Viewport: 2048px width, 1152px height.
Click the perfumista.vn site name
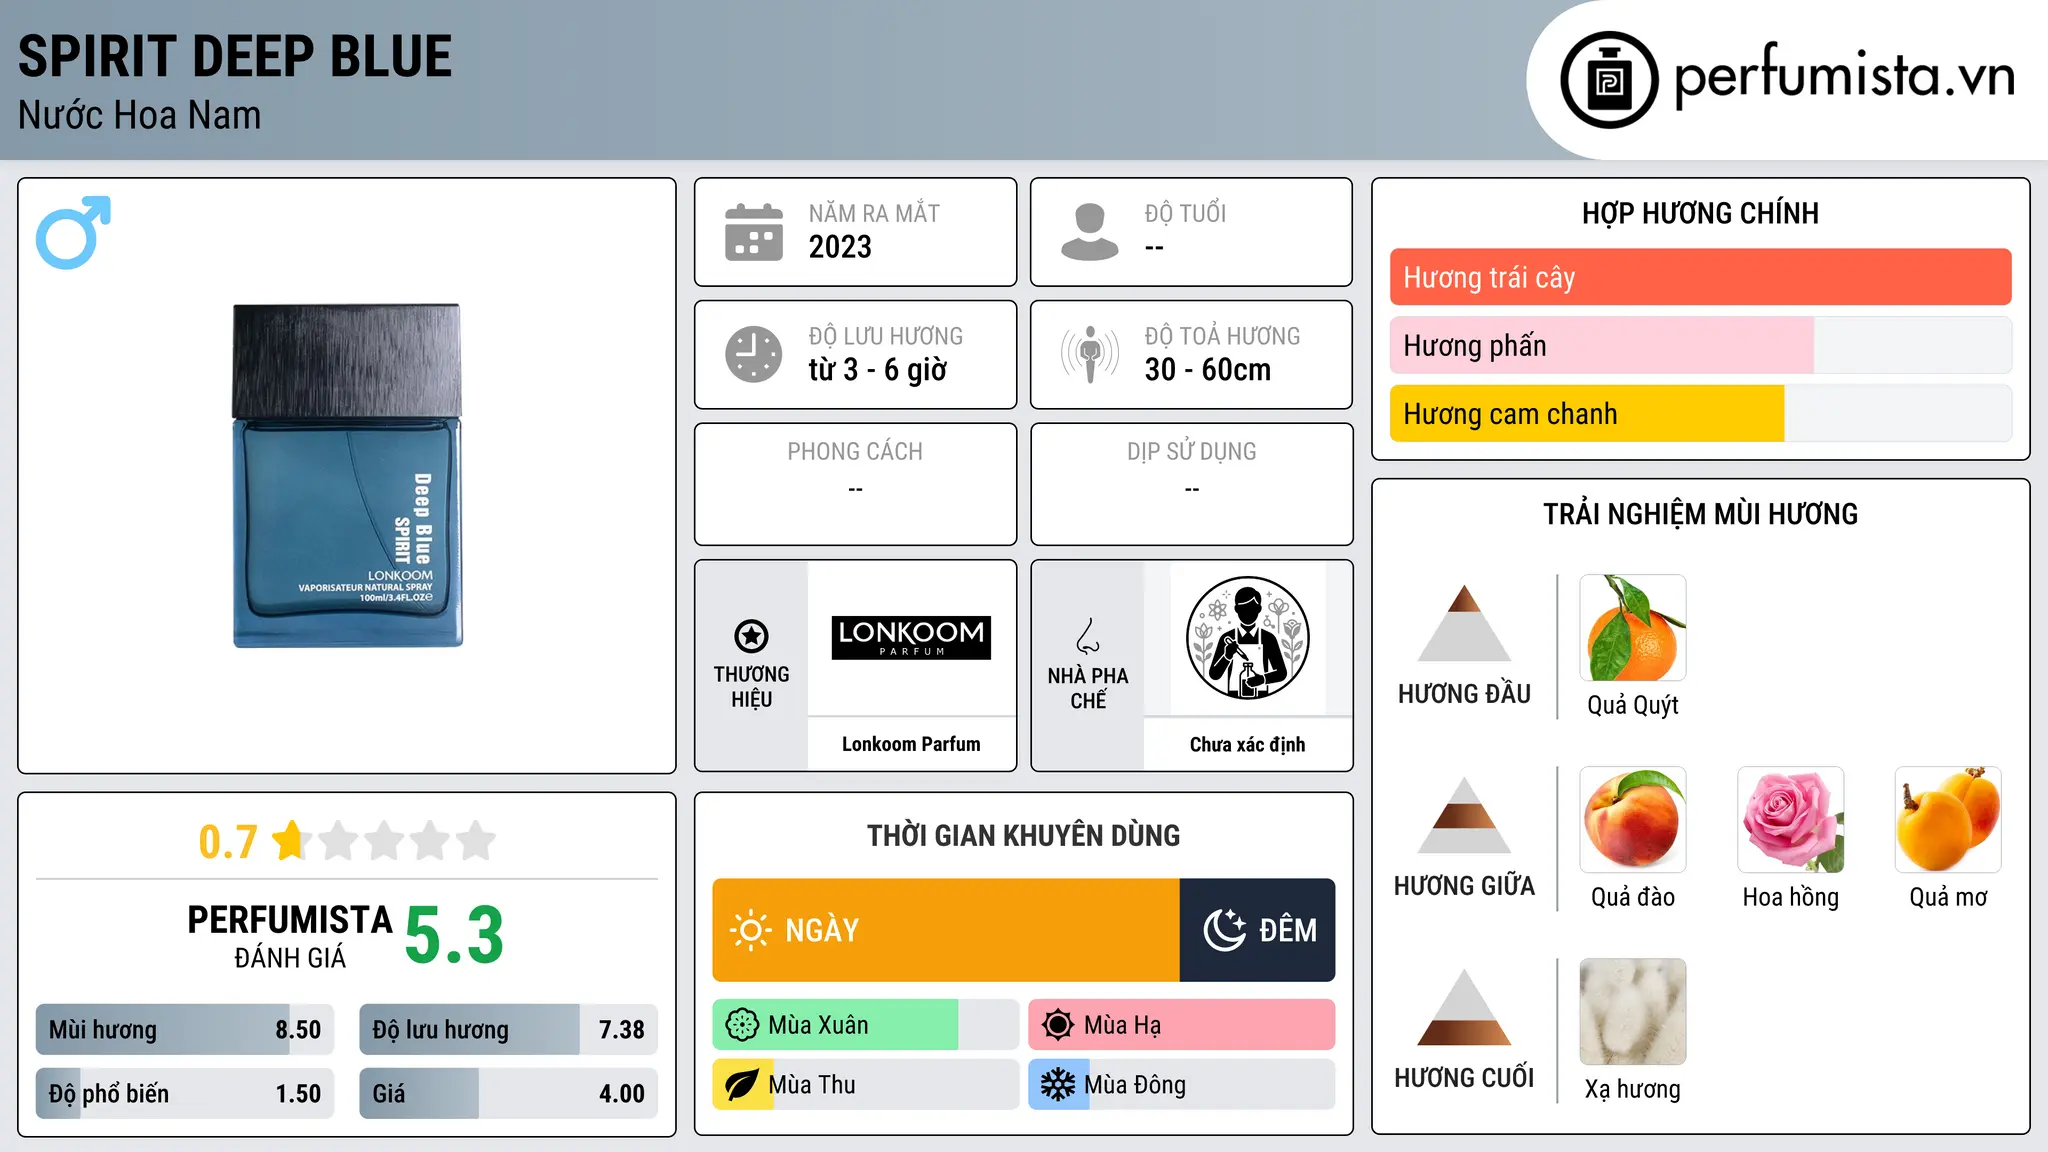[1845, 76]
